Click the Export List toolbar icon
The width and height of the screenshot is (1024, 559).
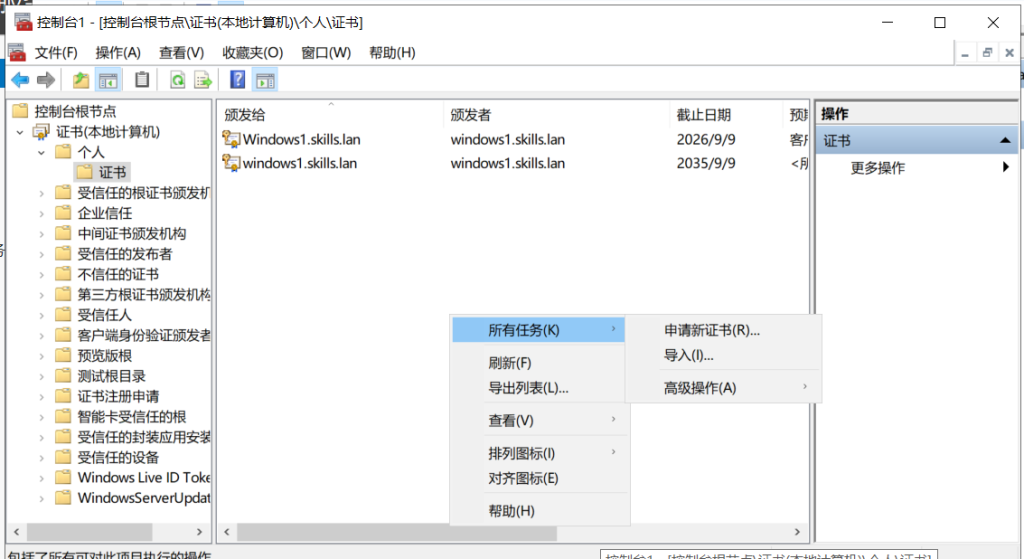tap(203, 81)
